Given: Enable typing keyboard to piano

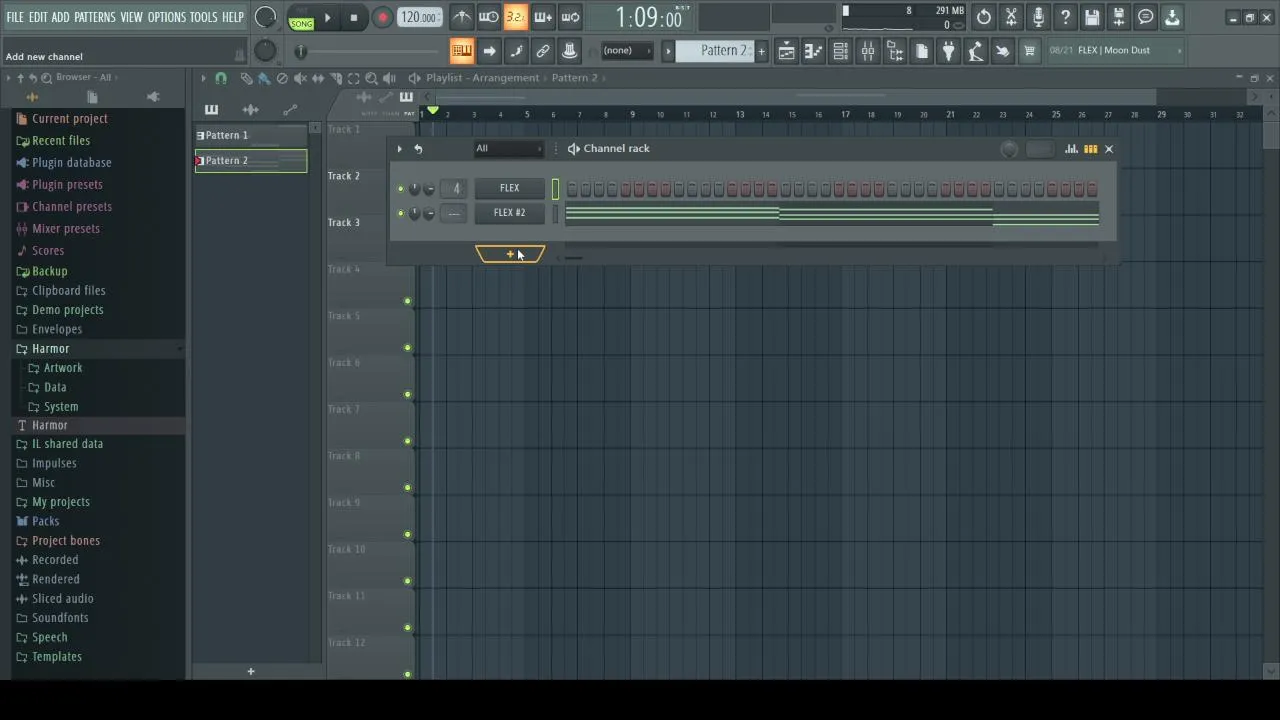Looking at the screenshot, I should pos(462,51).
